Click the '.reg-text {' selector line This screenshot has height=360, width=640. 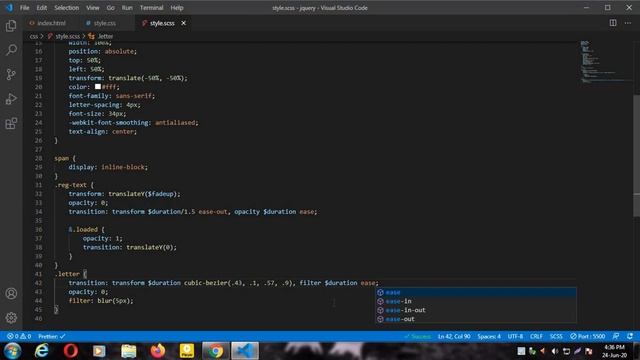coord(74,185)
